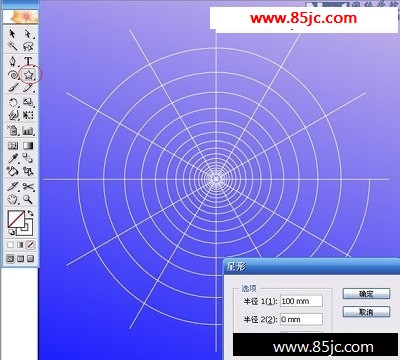The image size is (400, 360).
Task: Select the Pen tool
Action: coord(13,62)
